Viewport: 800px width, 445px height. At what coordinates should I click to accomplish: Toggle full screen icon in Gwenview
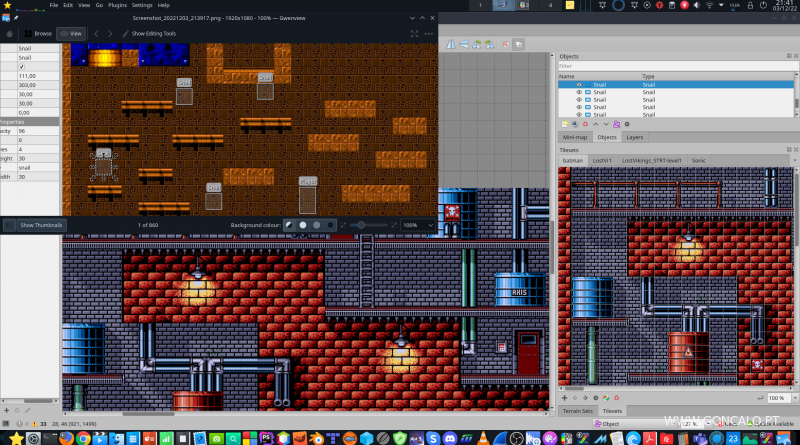click(x=414, y=34)
